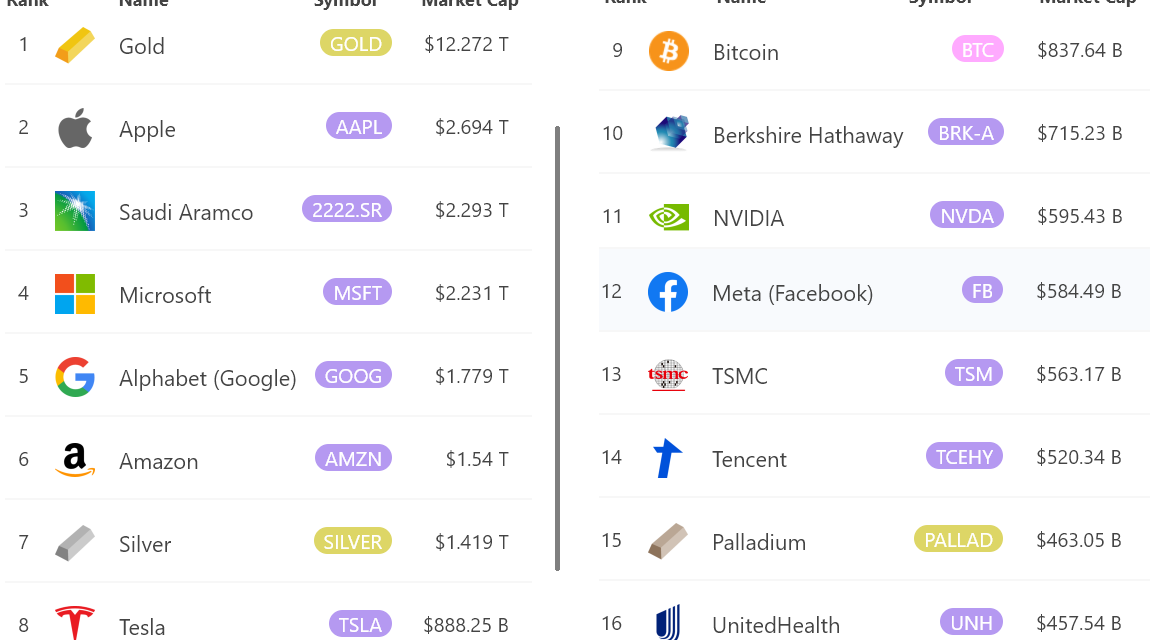Select the highlighted Meta (Facebook) row

874,292
